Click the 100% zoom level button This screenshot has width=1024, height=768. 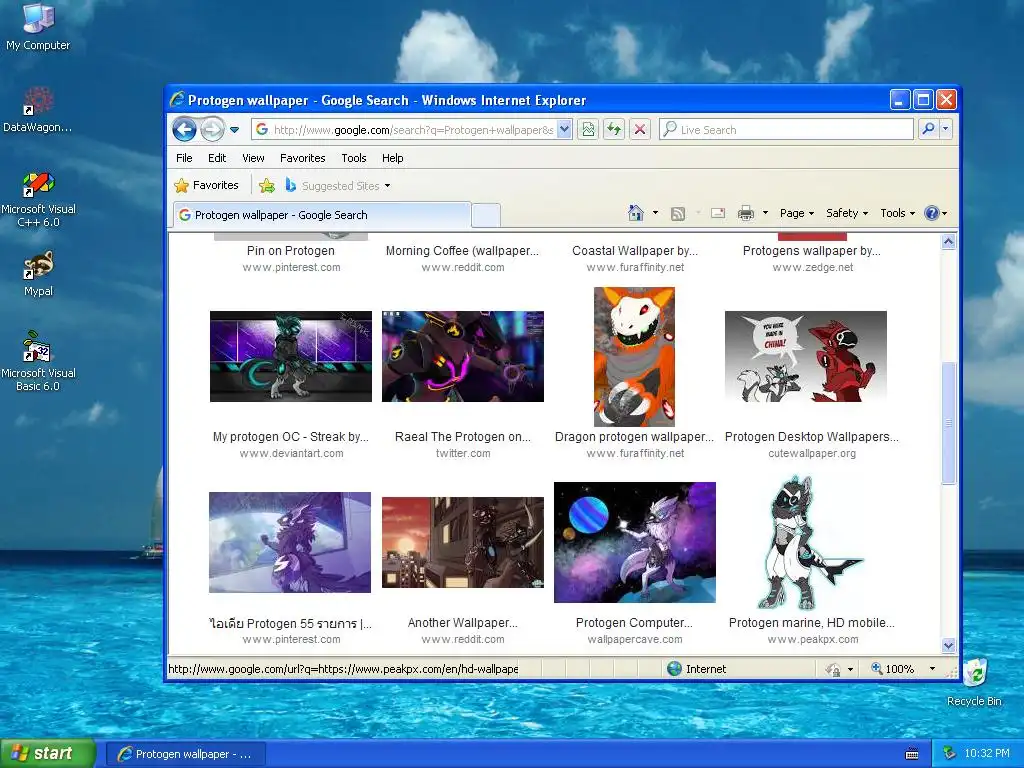point(892,669)
